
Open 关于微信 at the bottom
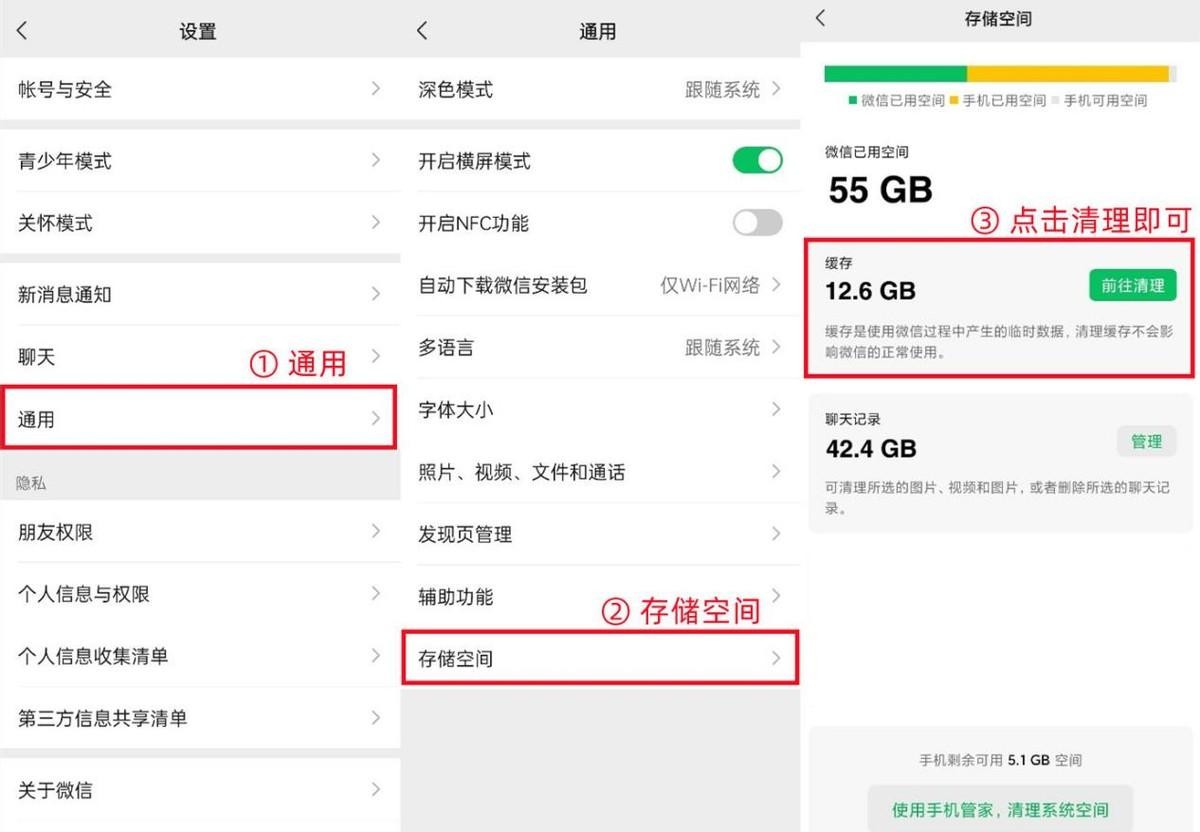[x=200, y=790]
